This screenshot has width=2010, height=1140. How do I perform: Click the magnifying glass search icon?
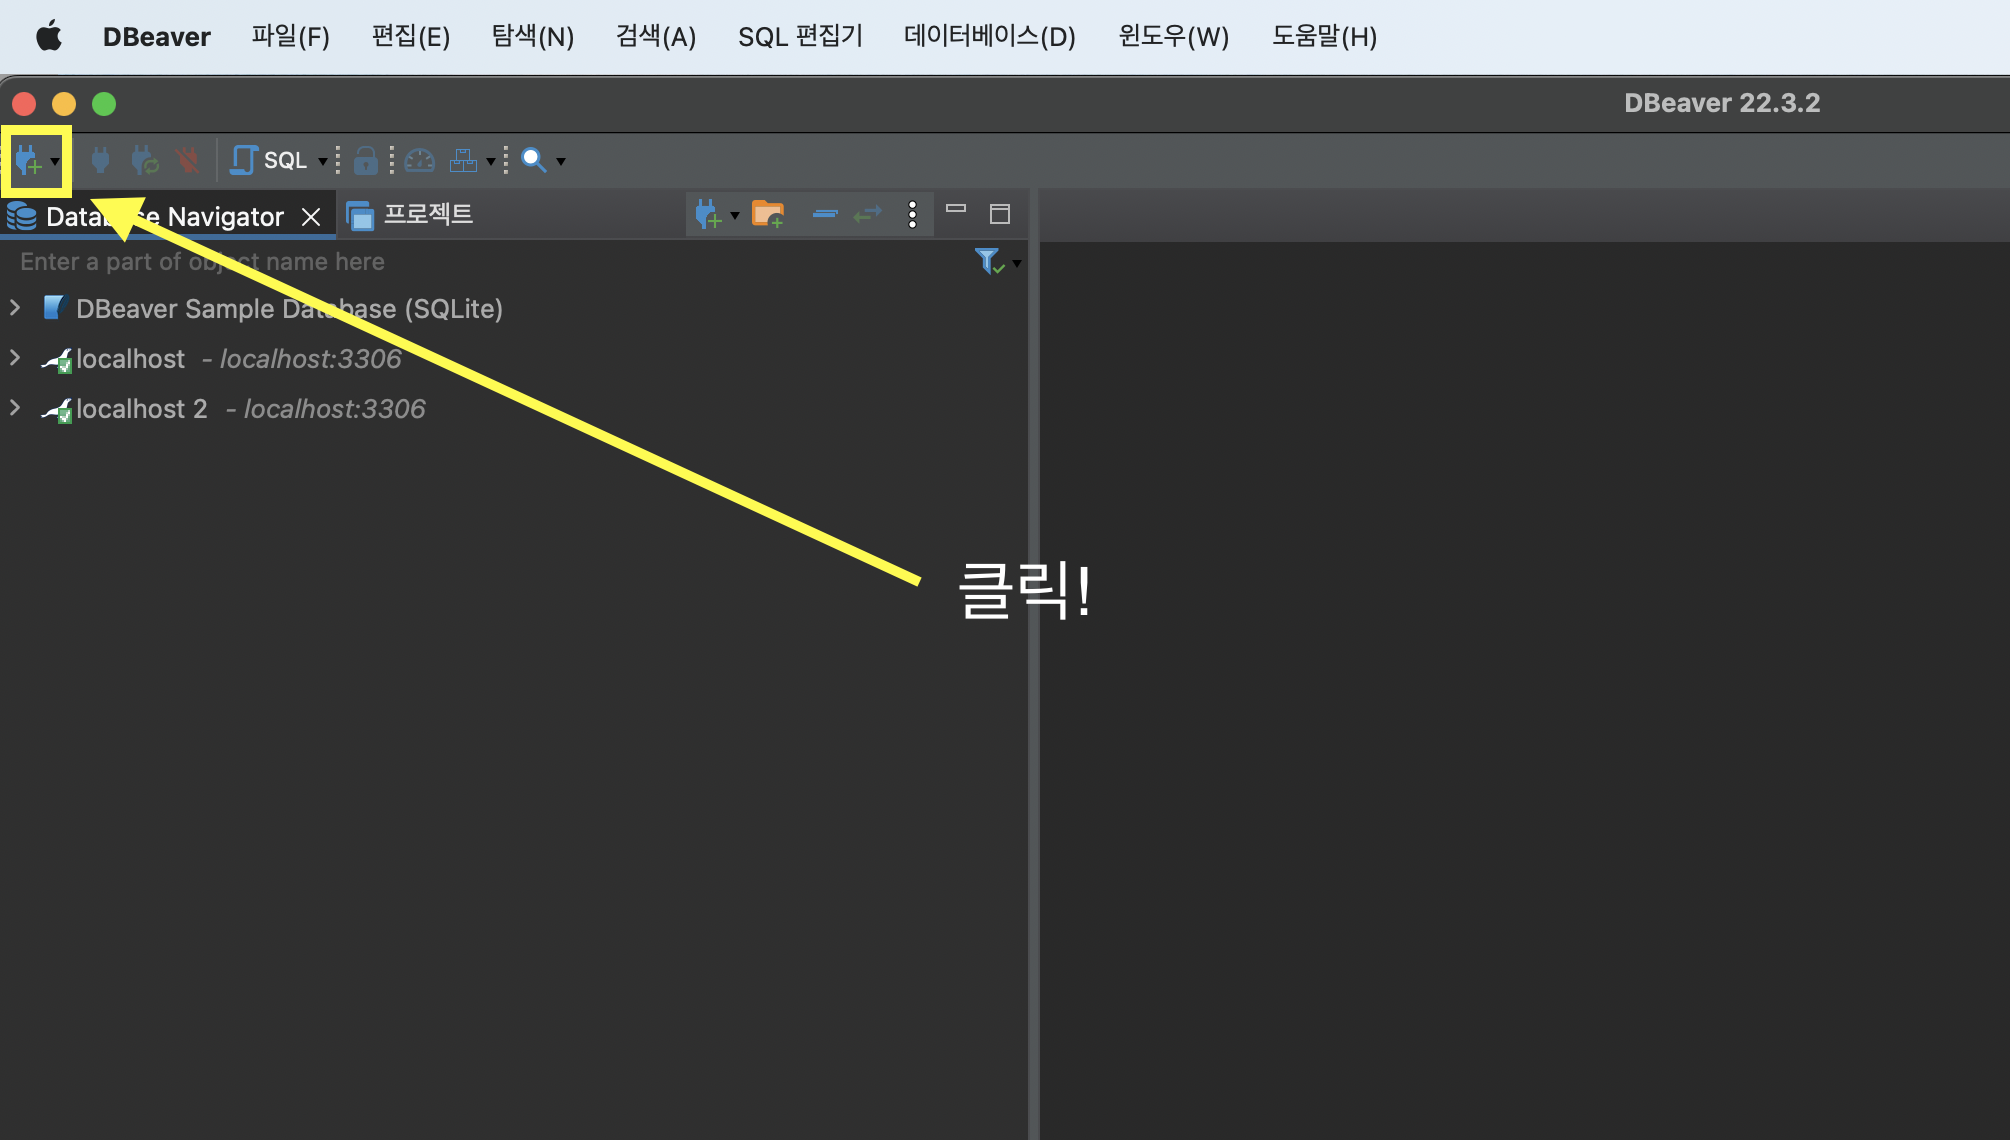coord(534,160)
